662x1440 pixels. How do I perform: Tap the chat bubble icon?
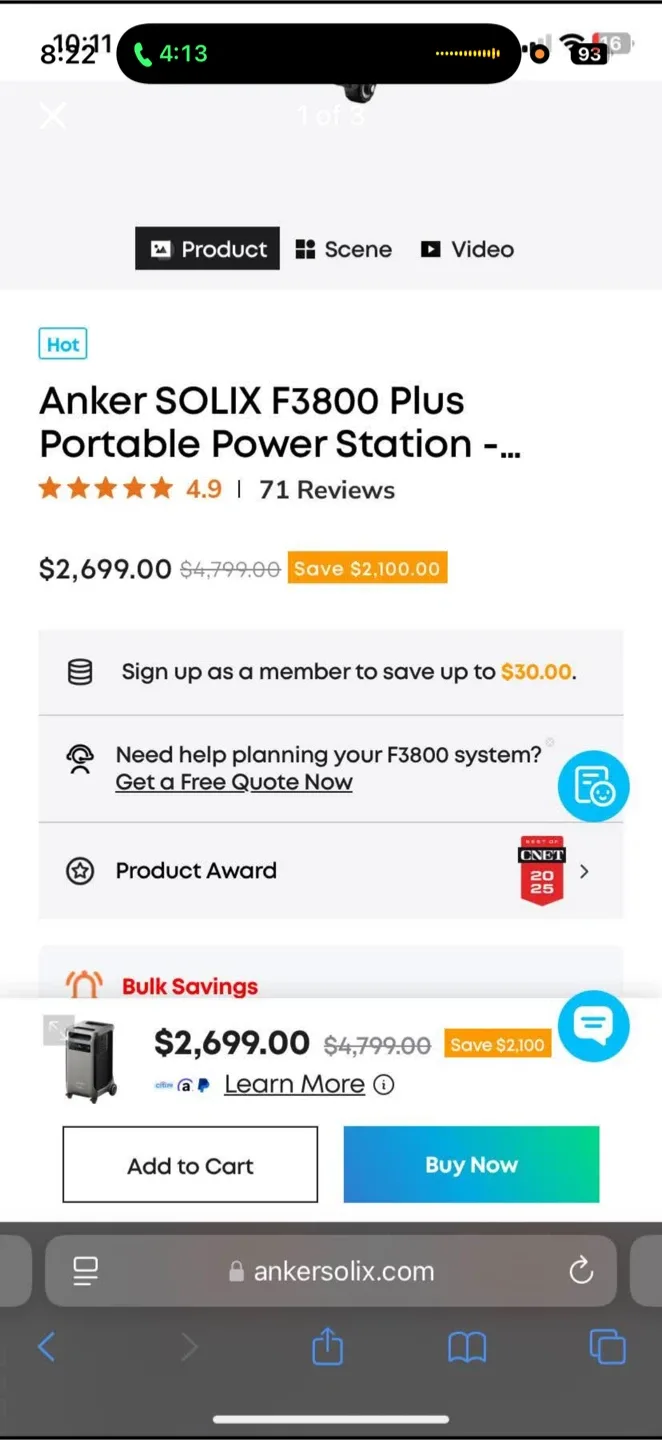coord(594,1026)
